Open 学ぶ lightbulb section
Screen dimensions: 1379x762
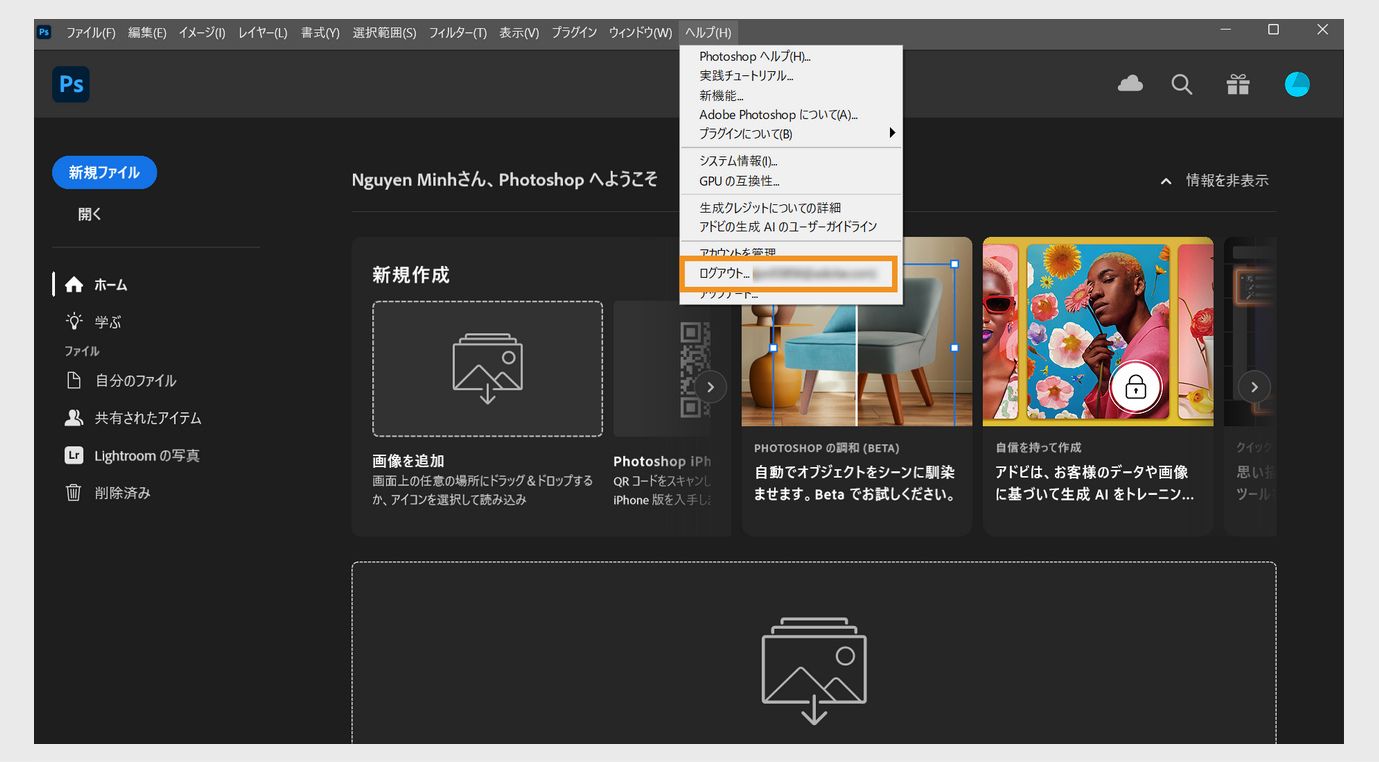tap(93, 322)
